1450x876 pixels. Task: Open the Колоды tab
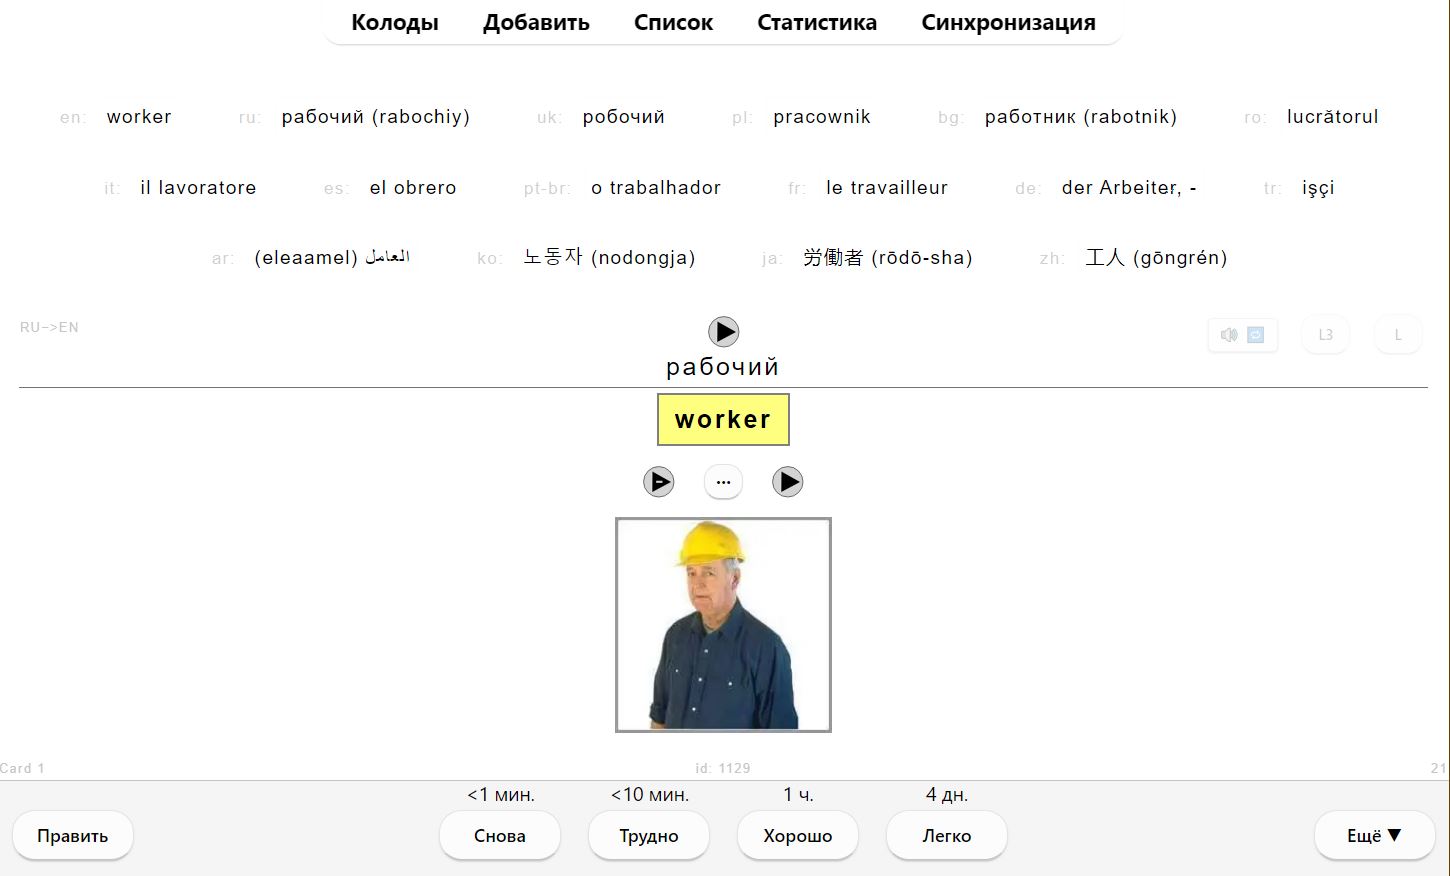coord(395,22)
